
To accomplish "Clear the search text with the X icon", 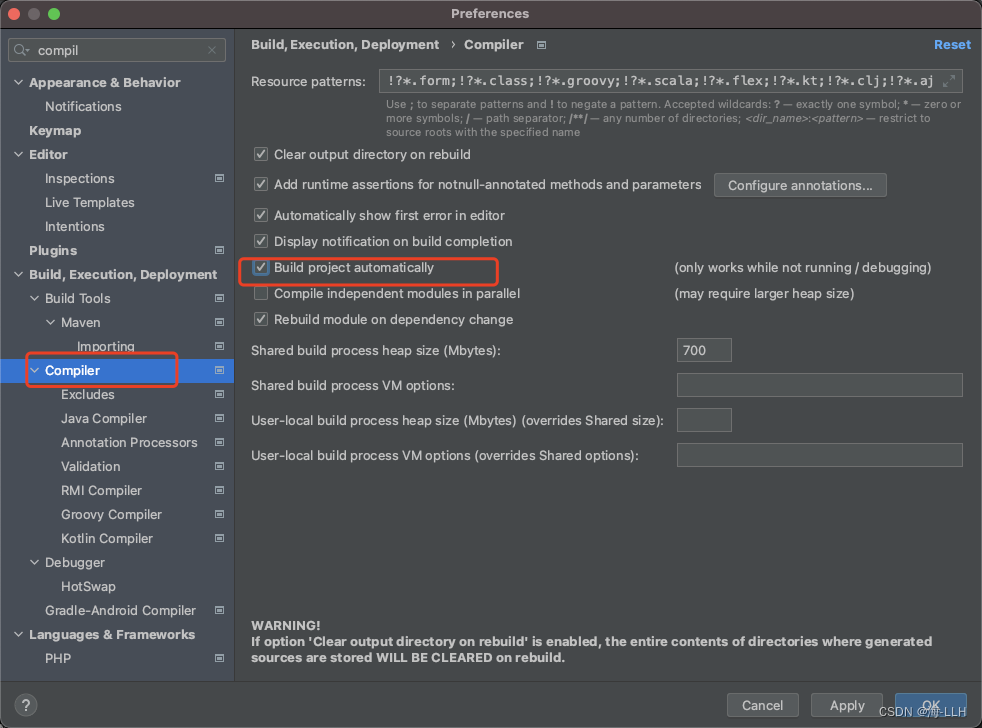I will point(212,50).
